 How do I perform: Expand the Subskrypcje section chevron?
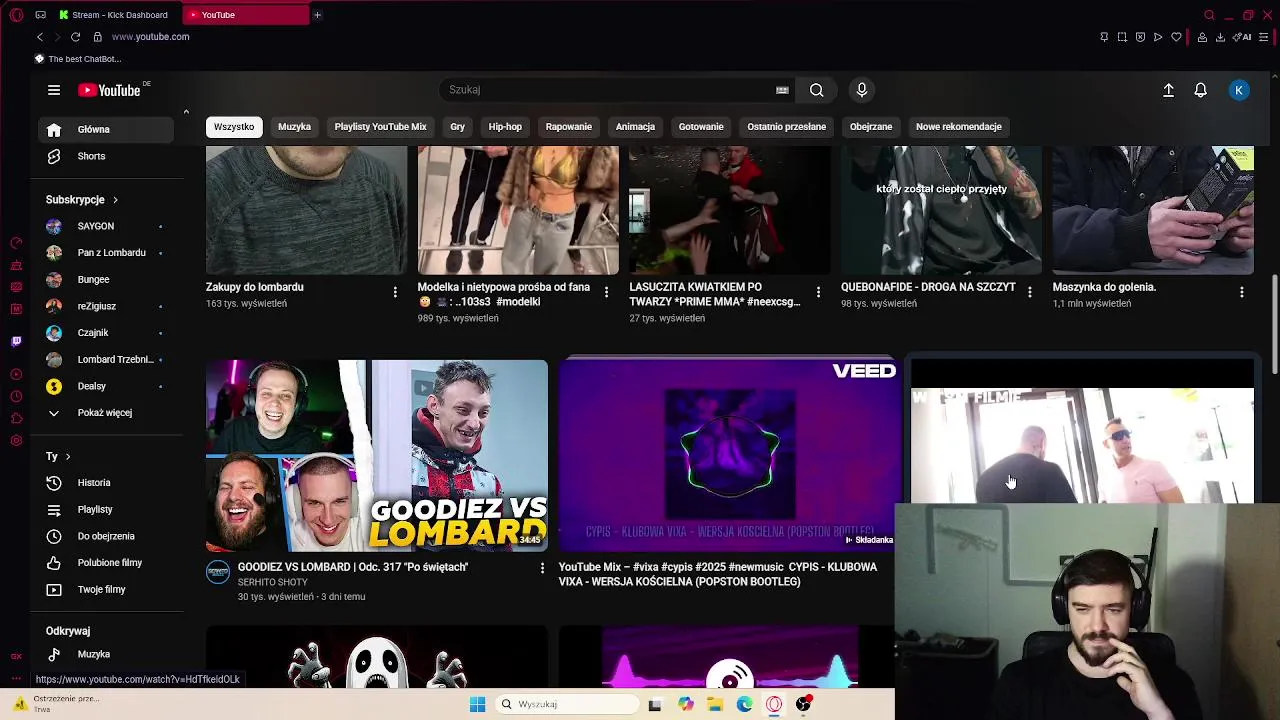(115, 200)
